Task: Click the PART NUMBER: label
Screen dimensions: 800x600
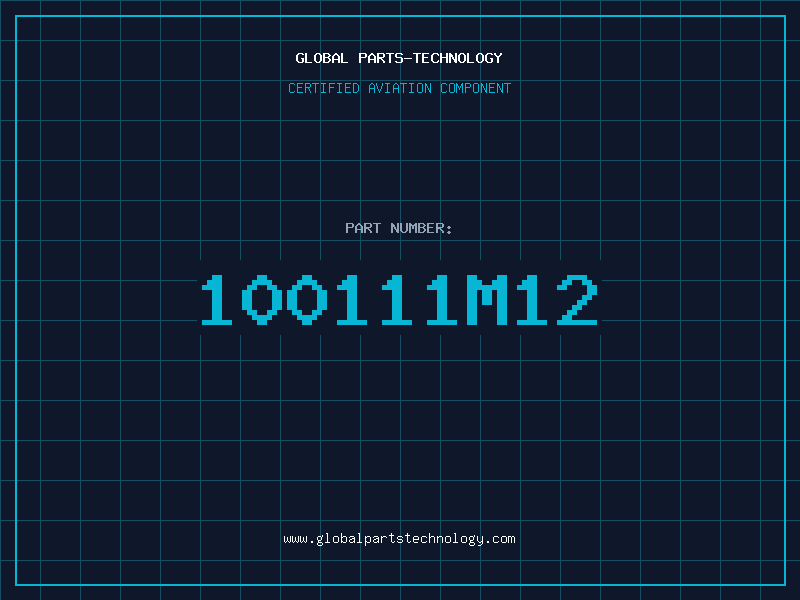Action: pyautogui.click(x=399, y=228)
